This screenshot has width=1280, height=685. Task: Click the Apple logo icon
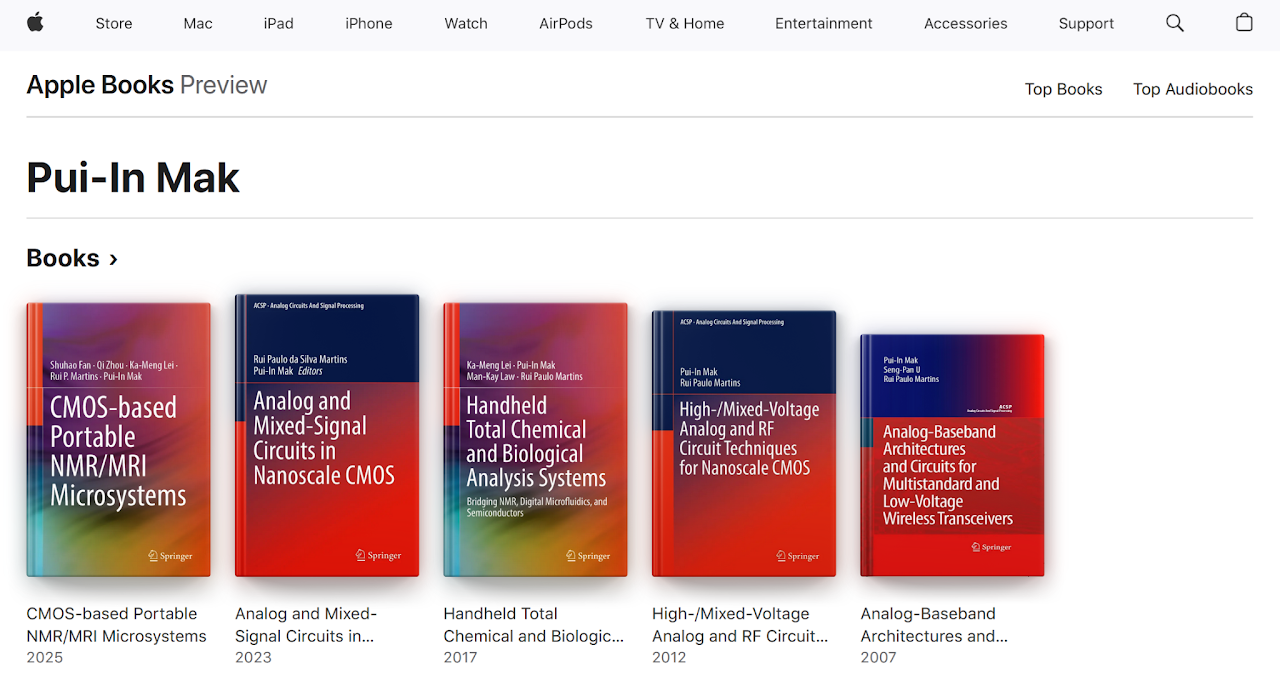tap(35, 23)
